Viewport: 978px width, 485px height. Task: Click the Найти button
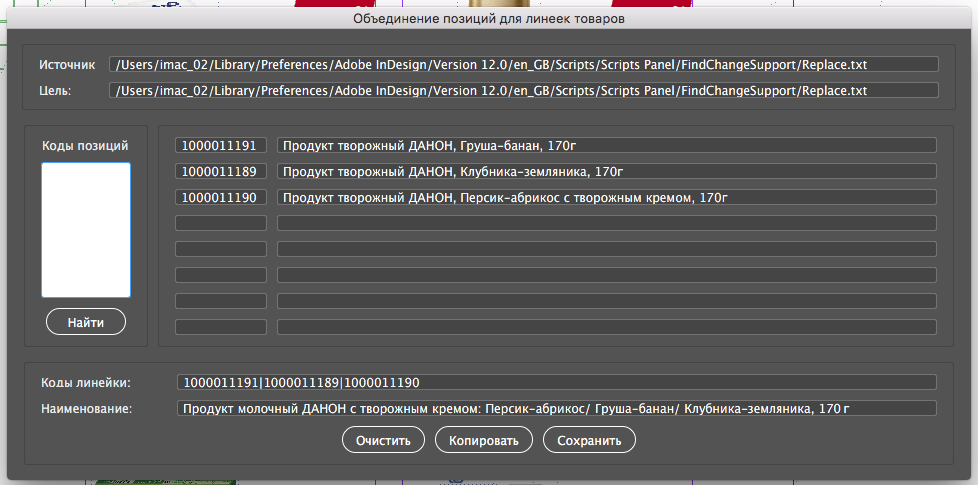coord(85,322)
